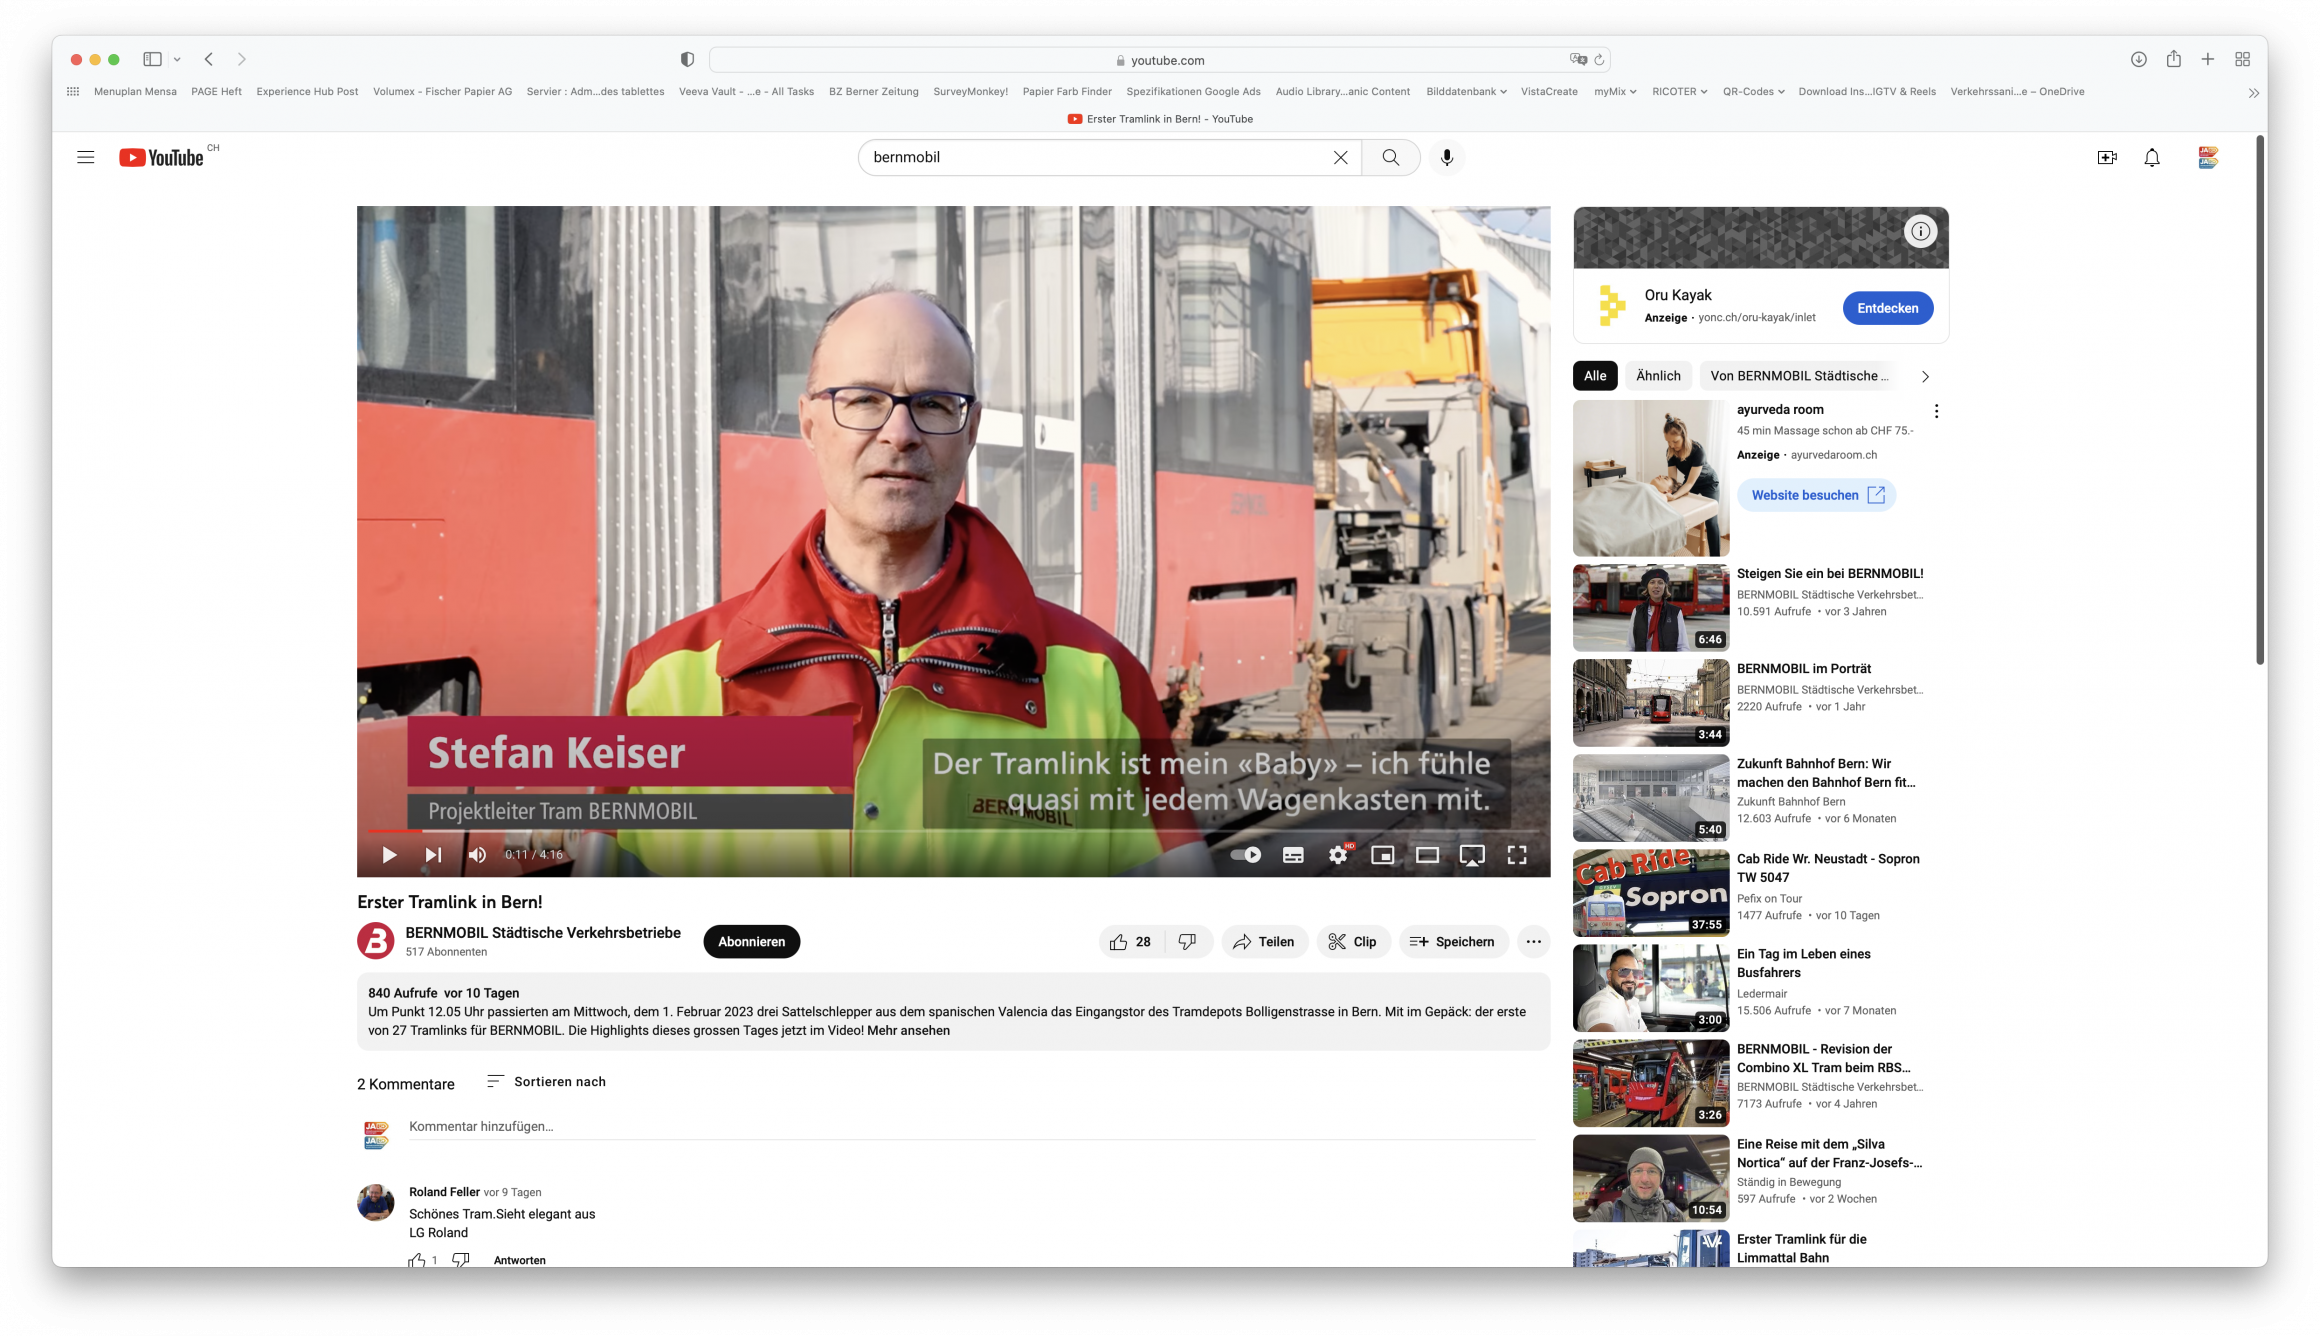Image resolution: width=2320 pixels, height=1336 pixels.
Task: Expand description with Mehr ansehen
Action: (908, 1031)
